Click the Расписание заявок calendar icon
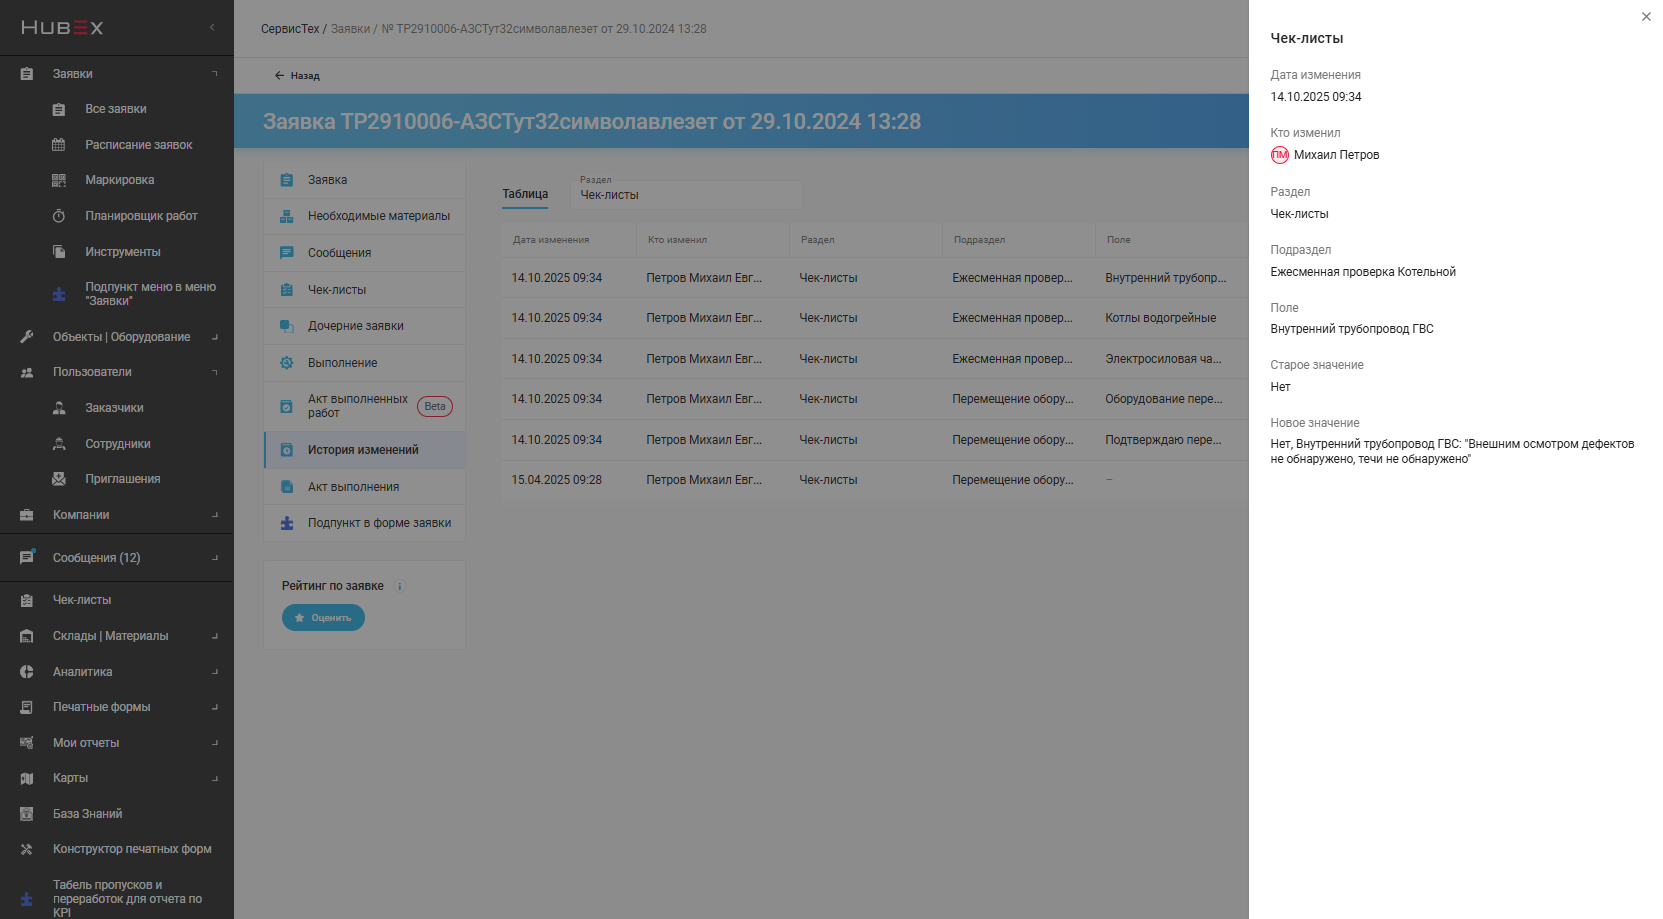The height and width of the screenshot is (919, 1663). pyautogui.click(x=59, y=145)
